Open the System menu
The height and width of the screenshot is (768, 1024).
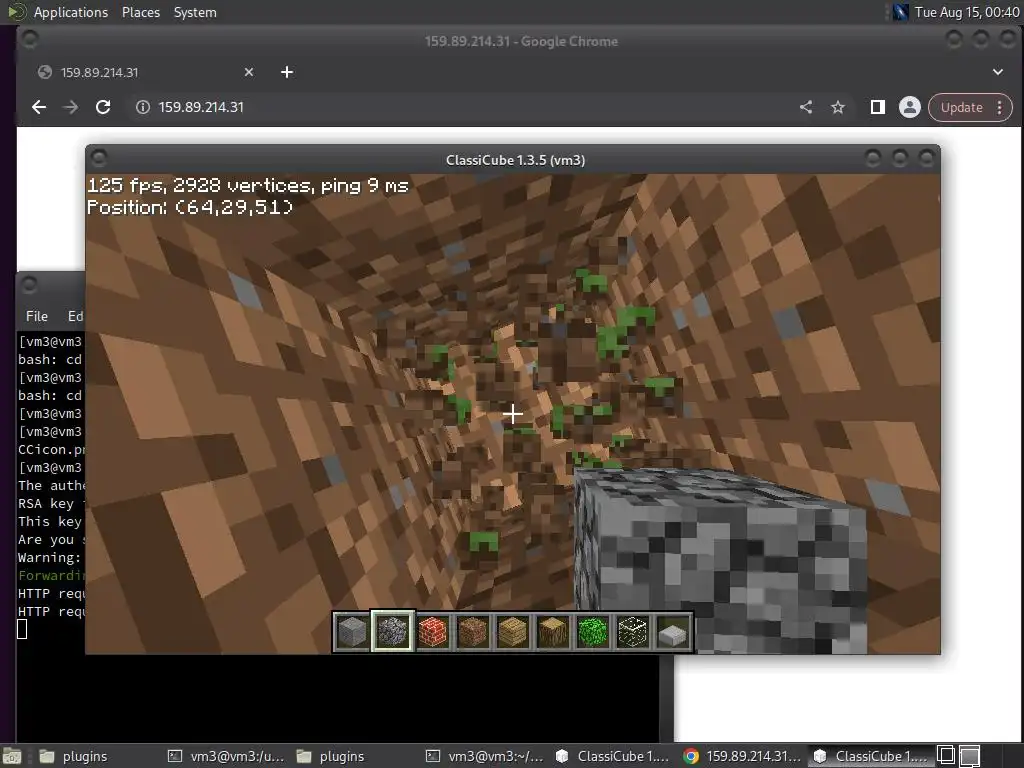tap(195, 12)
